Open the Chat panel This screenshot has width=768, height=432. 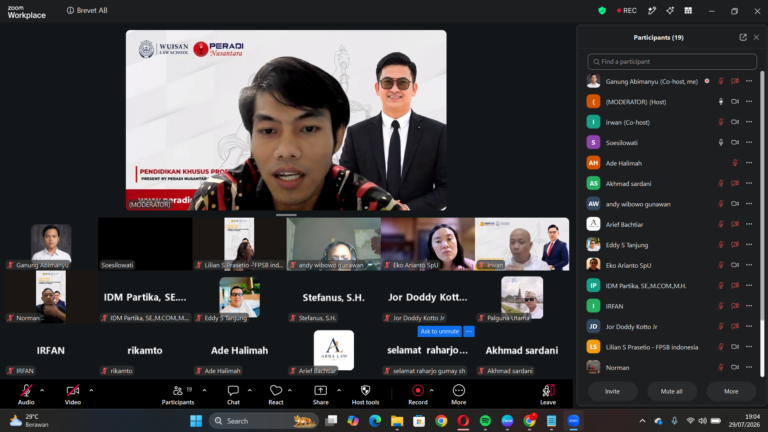(233, 394)
